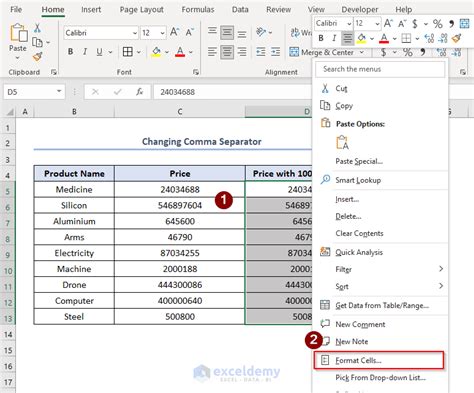Apply the ribbon red Font Color
The height and width of the screenshot is (393, 474).
point(180,52)
